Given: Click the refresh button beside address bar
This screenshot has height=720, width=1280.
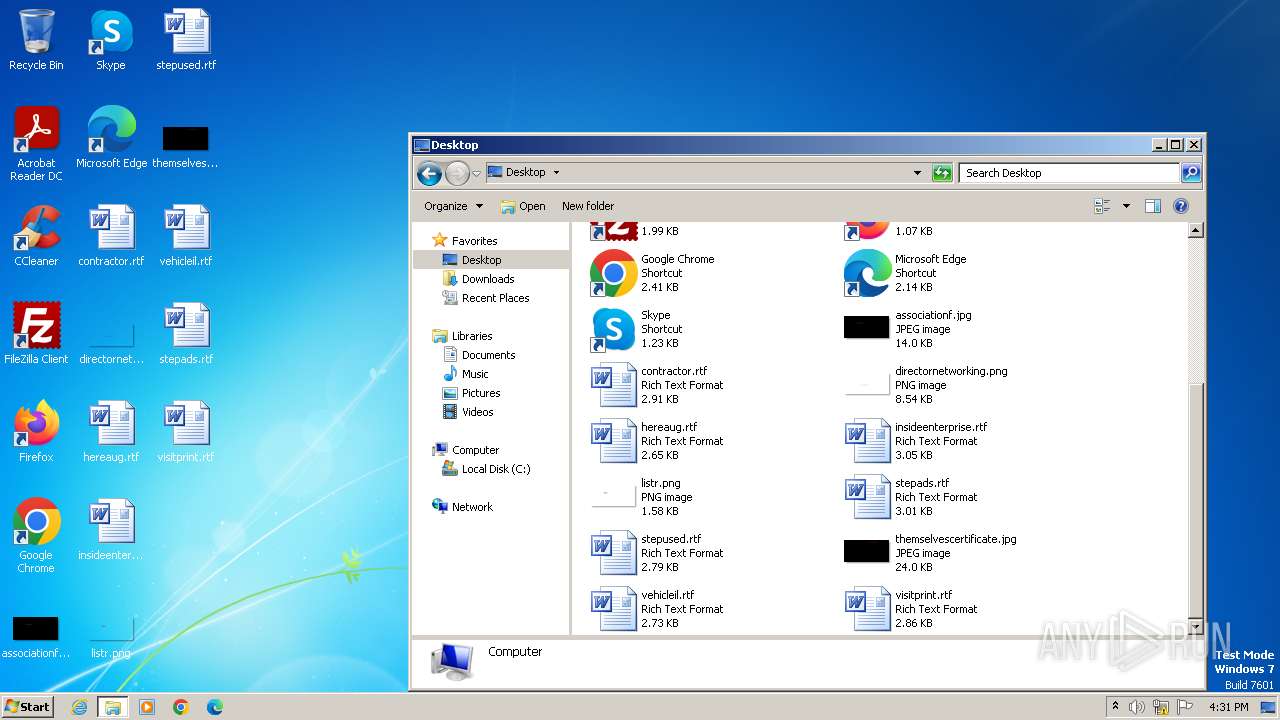Looking at the screenshot, I should point(941,173).
